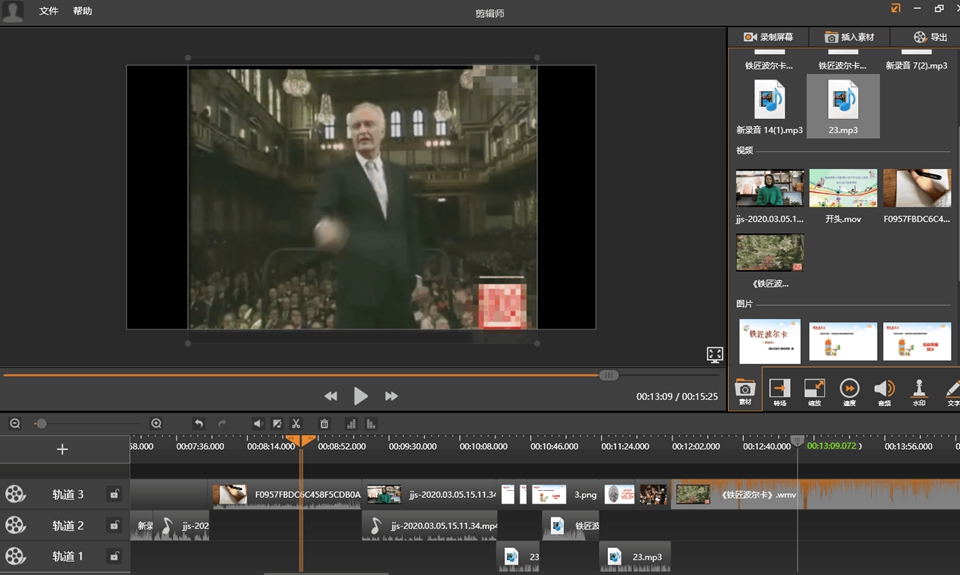Delete the selected clip with the trash icon
The height and width of the screenshot is (575, 960).
point(324,423)
